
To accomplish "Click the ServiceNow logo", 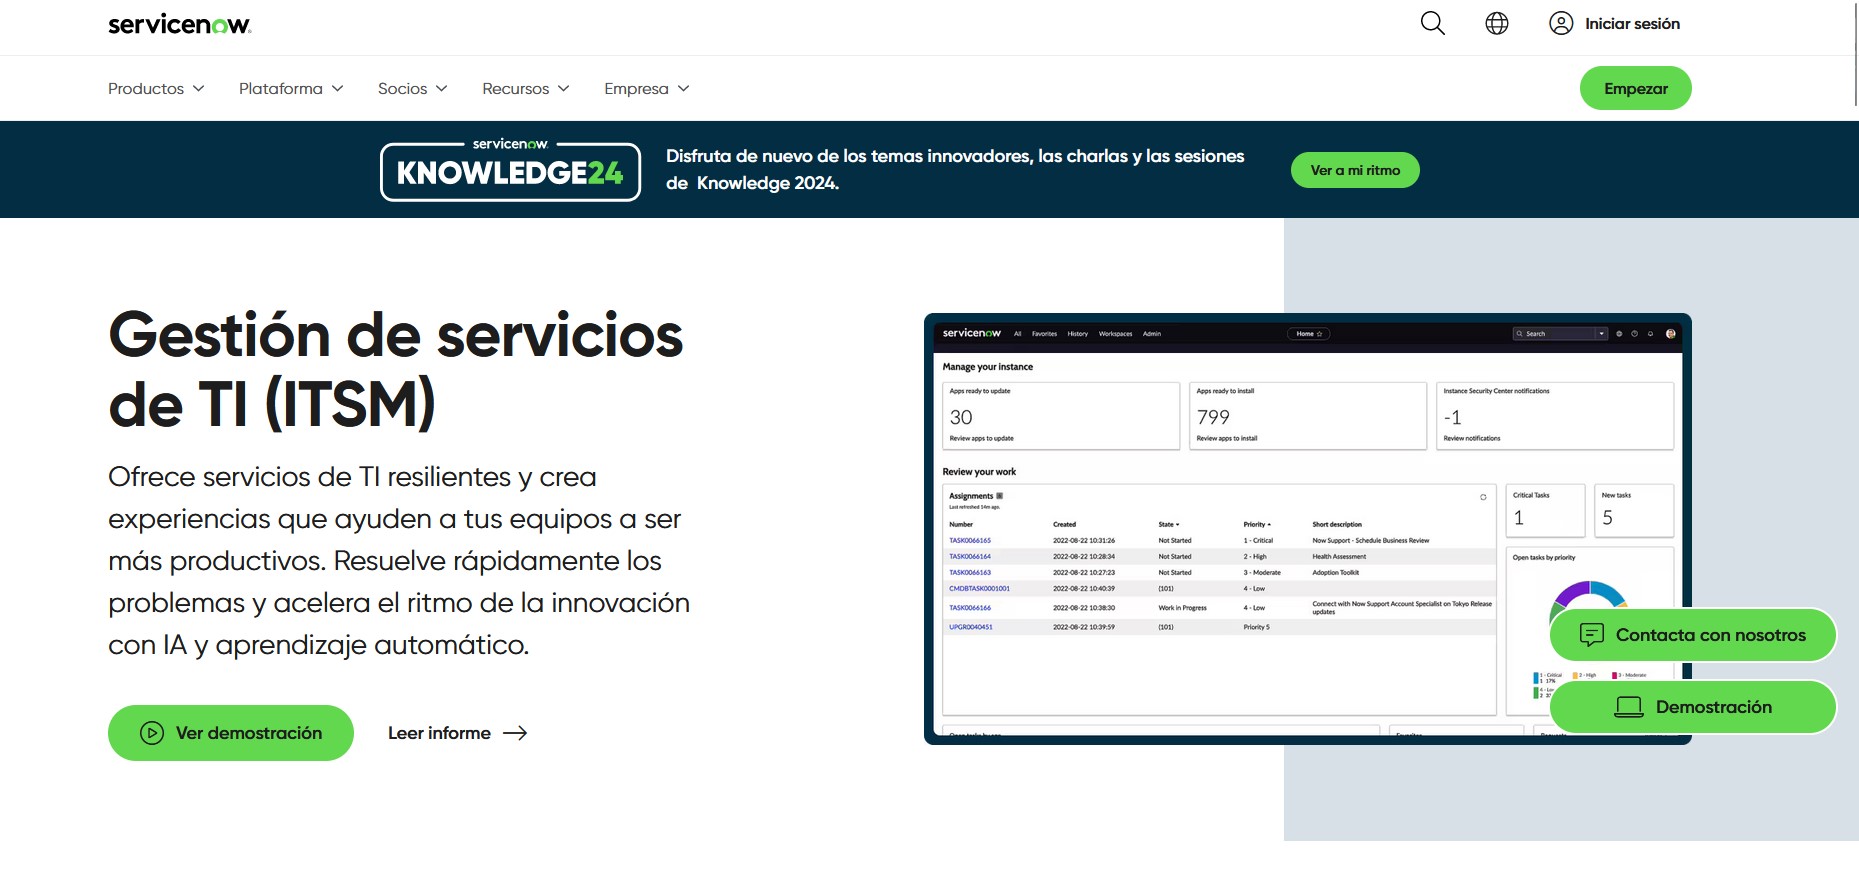I will (x=180, y=24).
